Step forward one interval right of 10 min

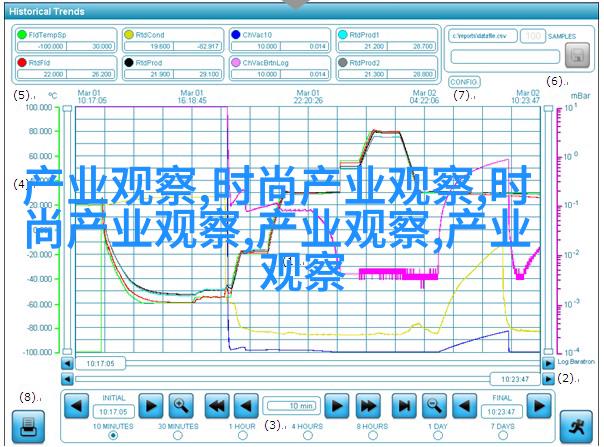[337, 406]
